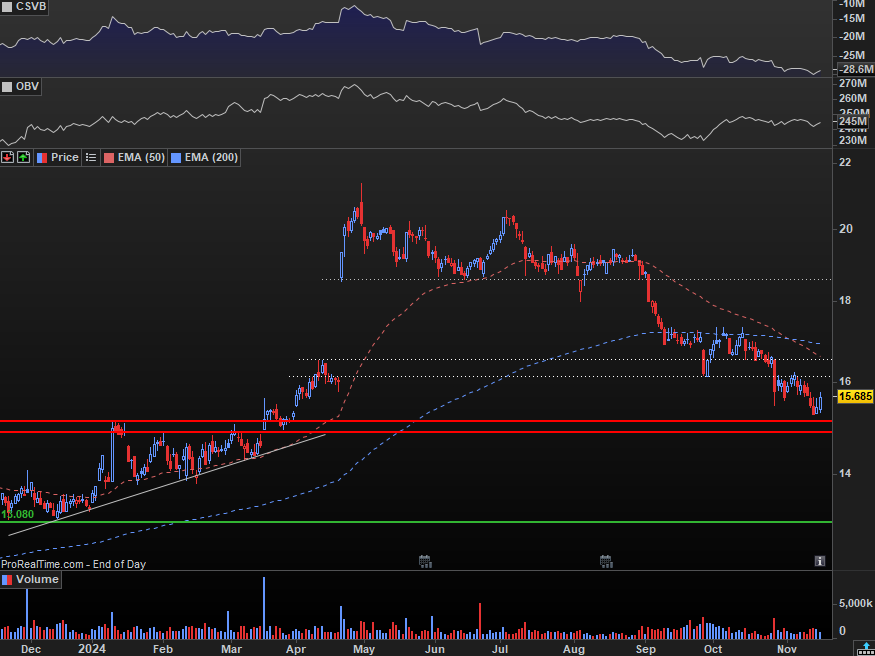Screen dimensions: 875x656
Task: Click the CSVB value tag -28.6M
Action: pyautogui.click(x=856, y=69)
